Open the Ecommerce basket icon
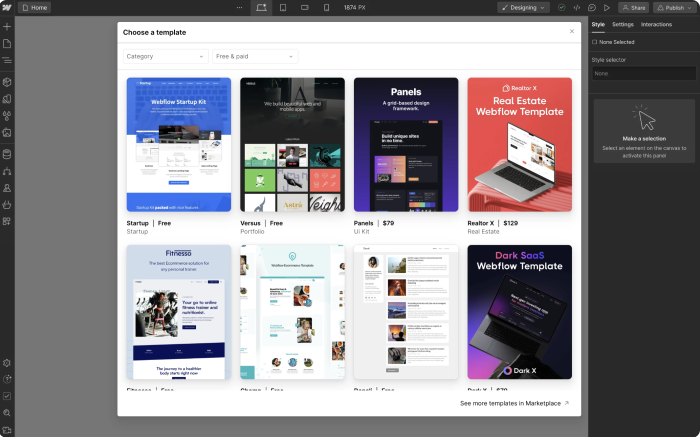The height and width of the screenshot is (437, 700). click(x=7, y=205)
